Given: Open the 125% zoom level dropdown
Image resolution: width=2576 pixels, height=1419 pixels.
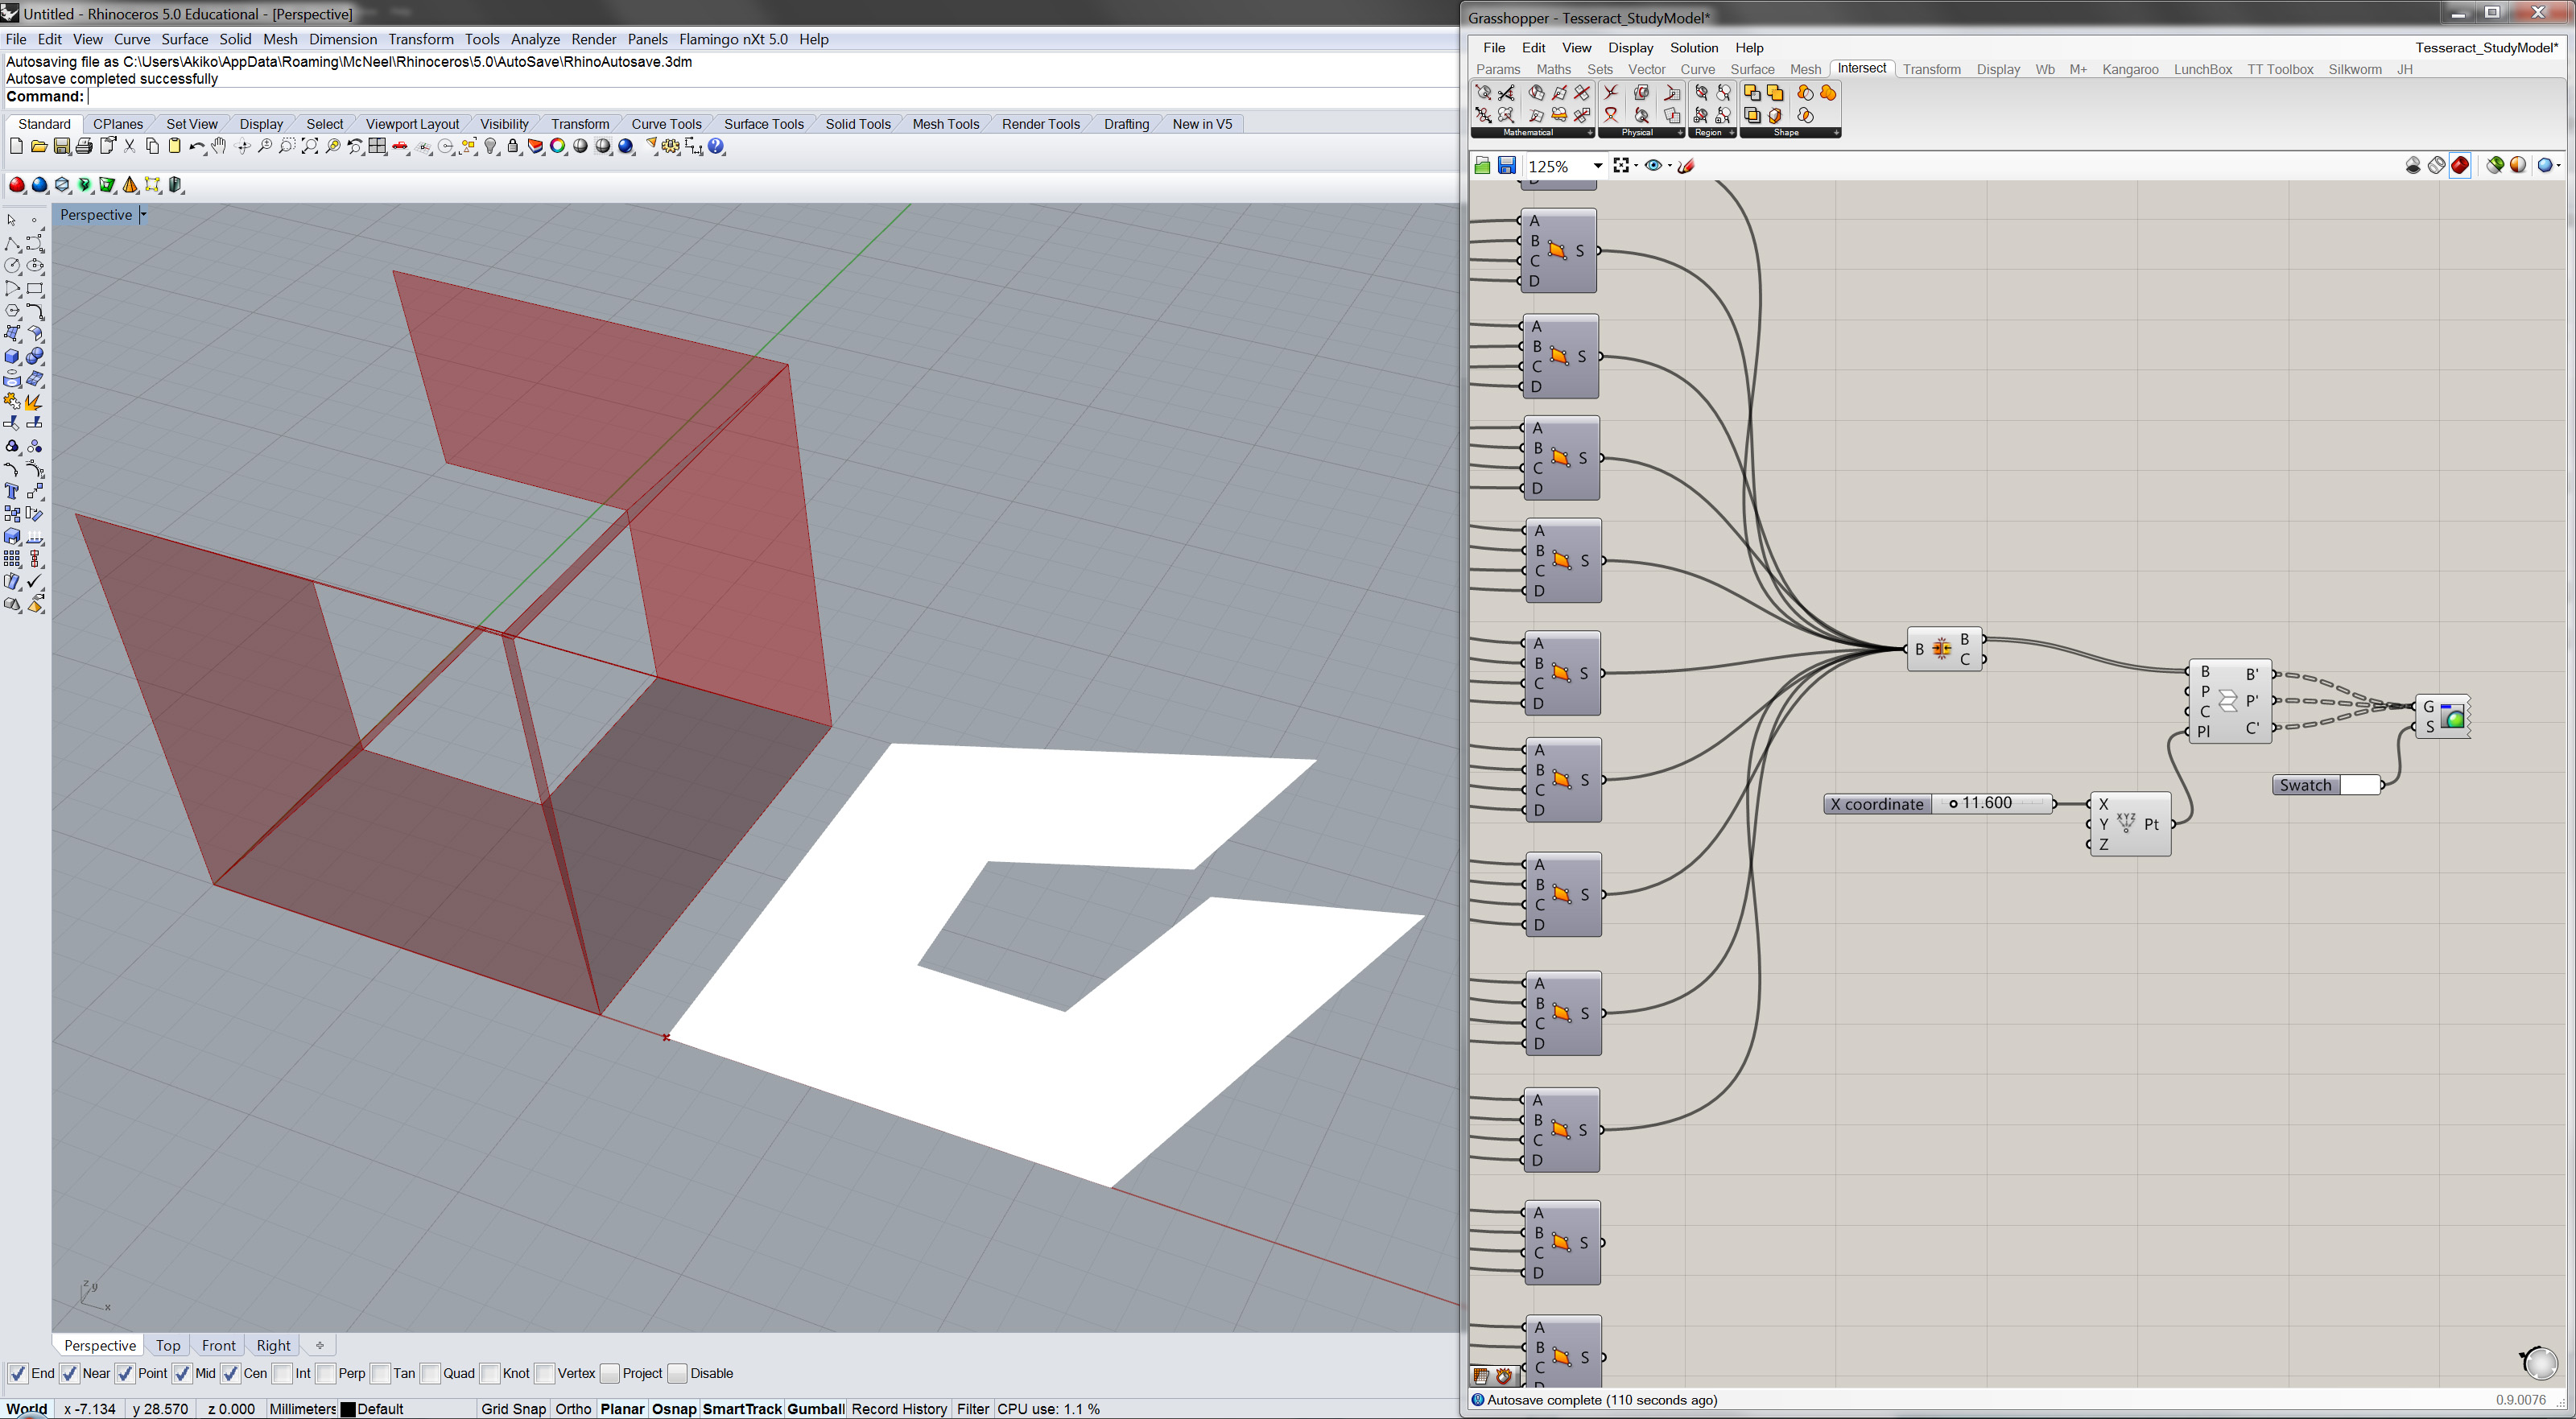Looking at the screenshot, I should pos(1597,166).
